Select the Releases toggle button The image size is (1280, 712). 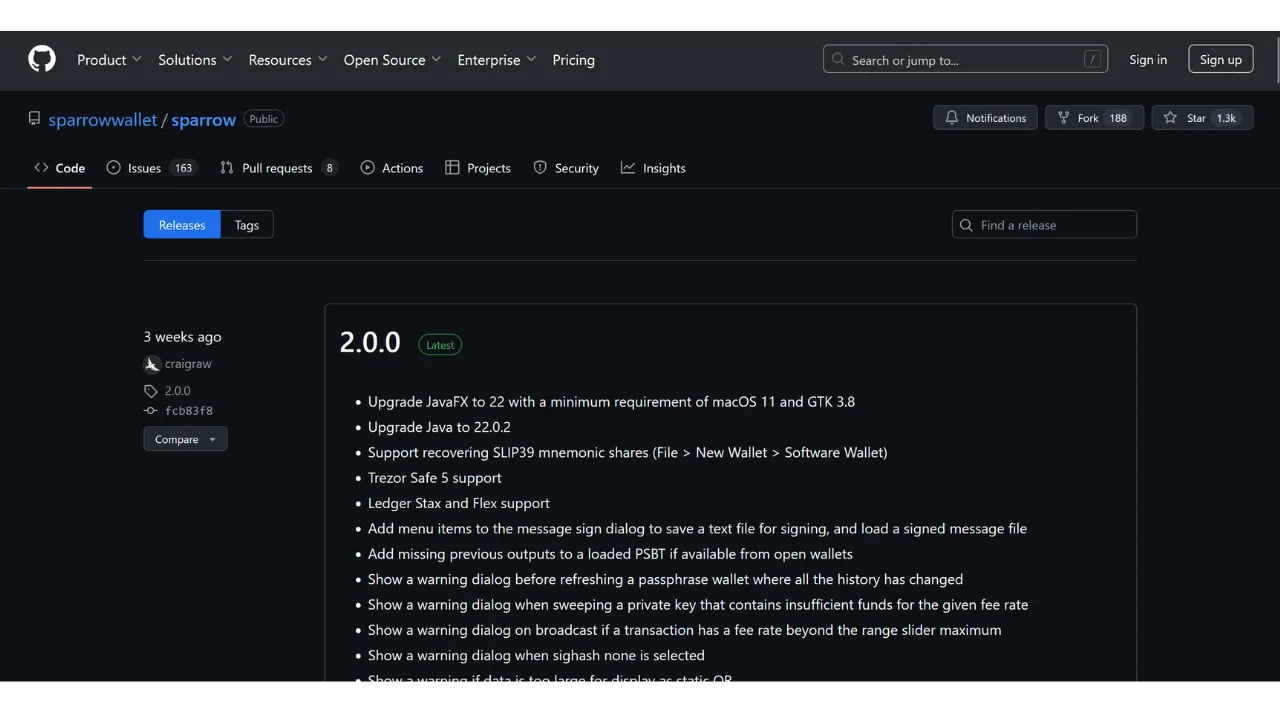(182, 225)
